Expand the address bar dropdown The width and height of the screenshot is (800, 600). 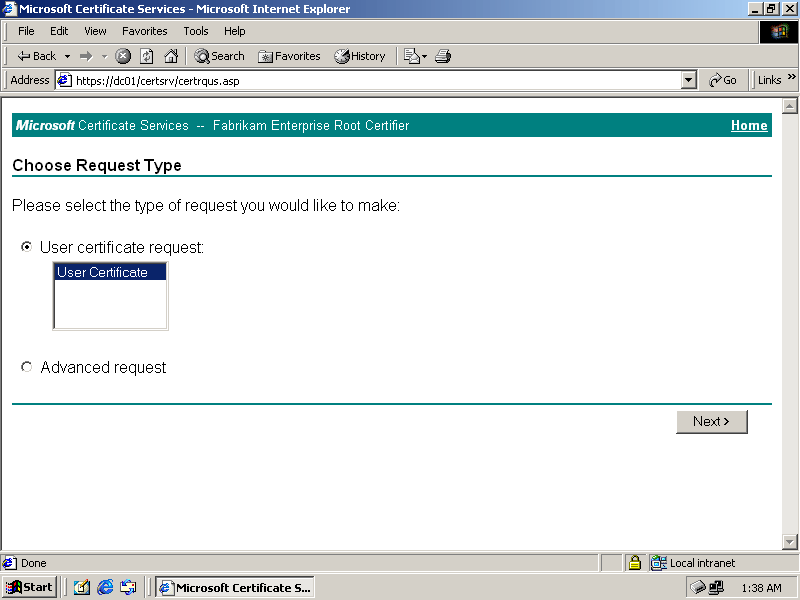pyautogui.click(x=688, y=80)
